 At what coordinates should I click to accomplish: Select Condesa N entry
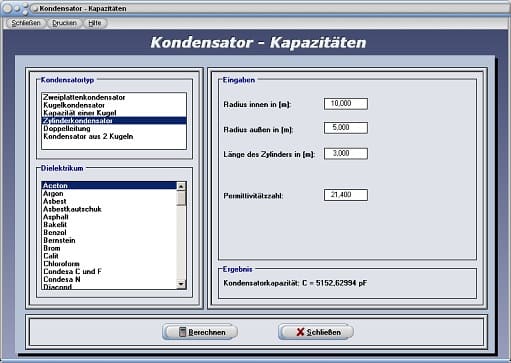tap(109, 279)
